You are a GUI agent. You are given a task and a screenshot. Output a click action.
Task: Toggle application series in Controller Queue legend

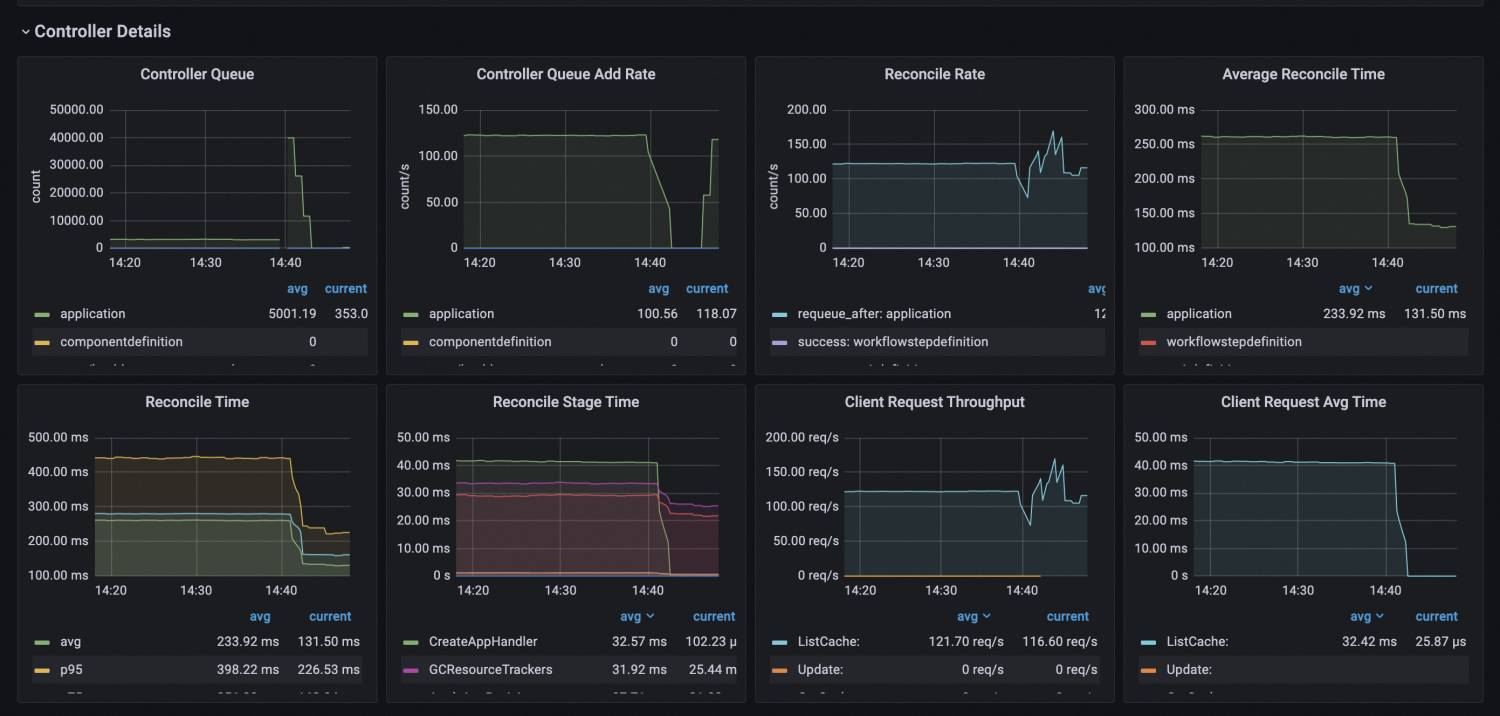click(93, 314)
